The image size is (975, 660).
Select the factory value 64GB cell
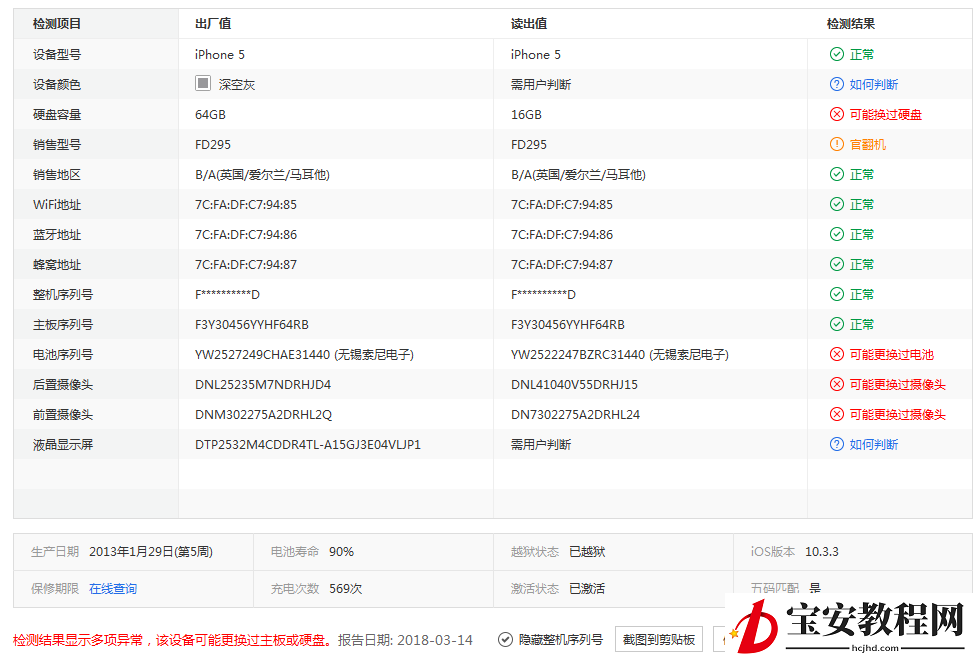pos(210,114)
